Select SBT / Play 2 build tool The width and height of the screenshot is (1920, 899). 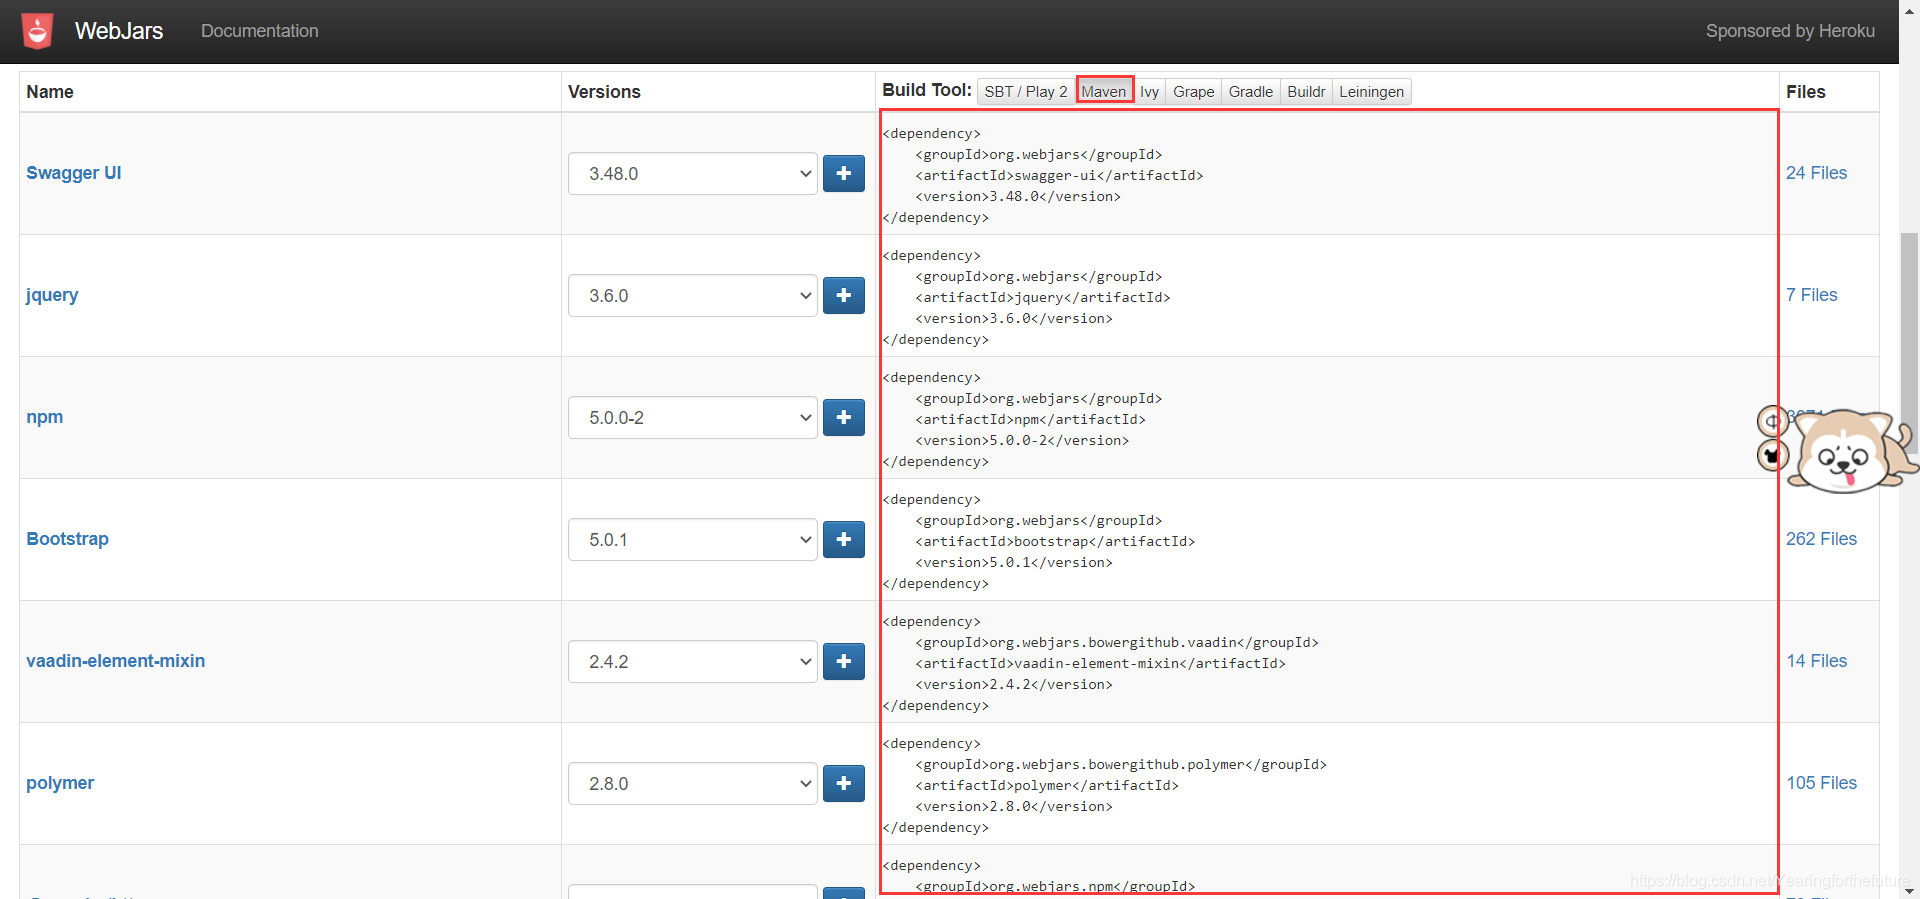point(1026,91)
